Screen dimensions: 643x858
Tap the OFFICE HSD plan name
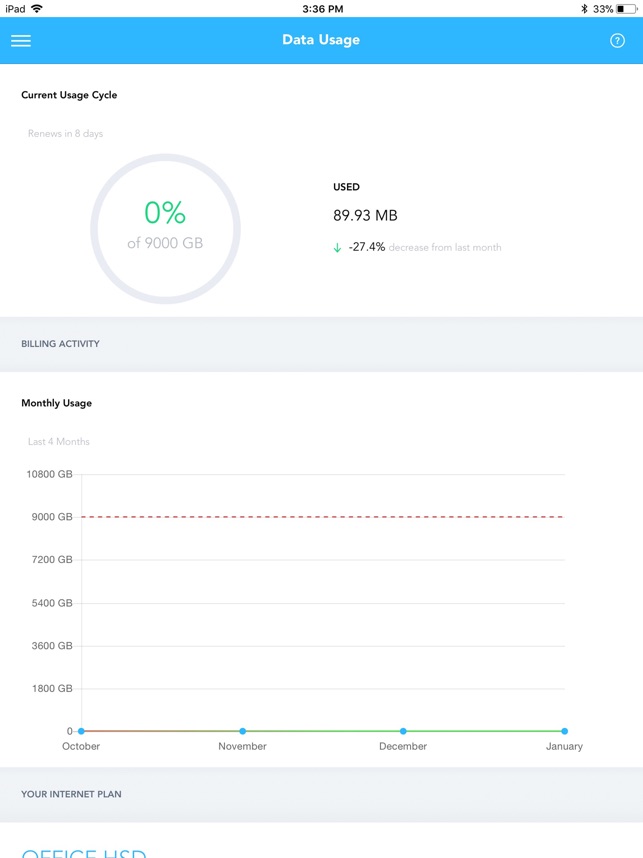click(84, 853)
